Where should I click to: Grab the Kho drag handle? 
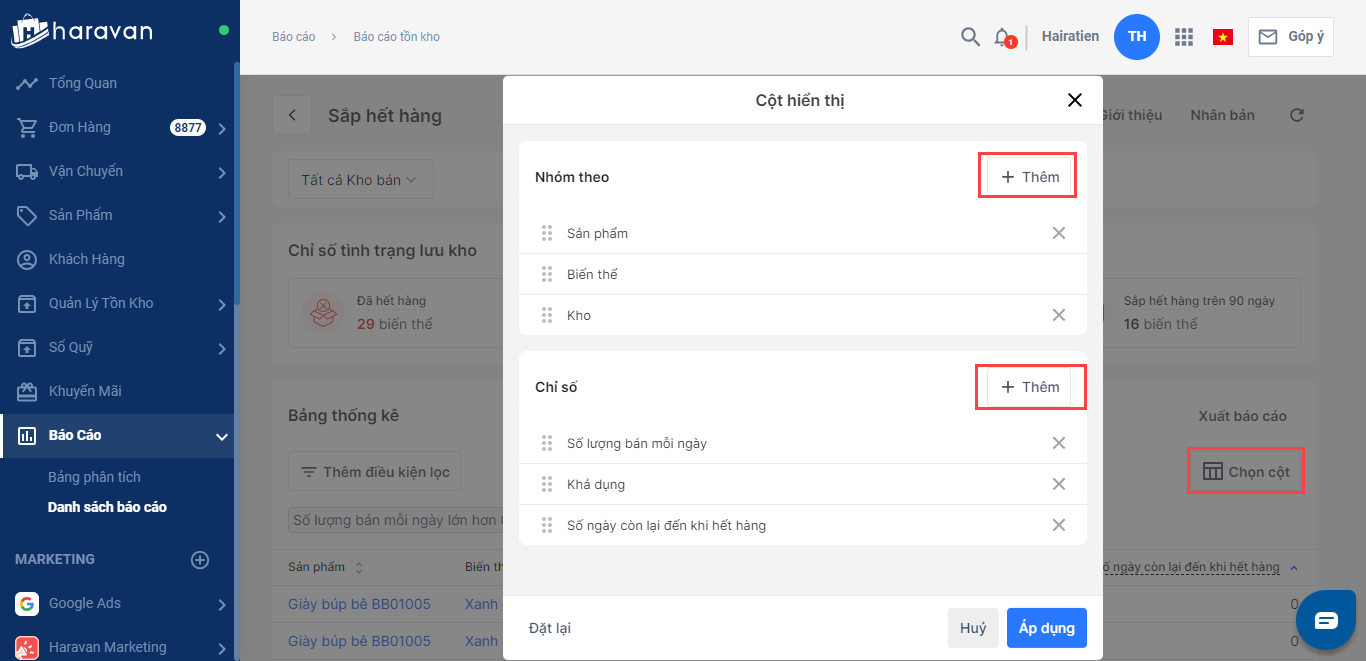point(547,315)
